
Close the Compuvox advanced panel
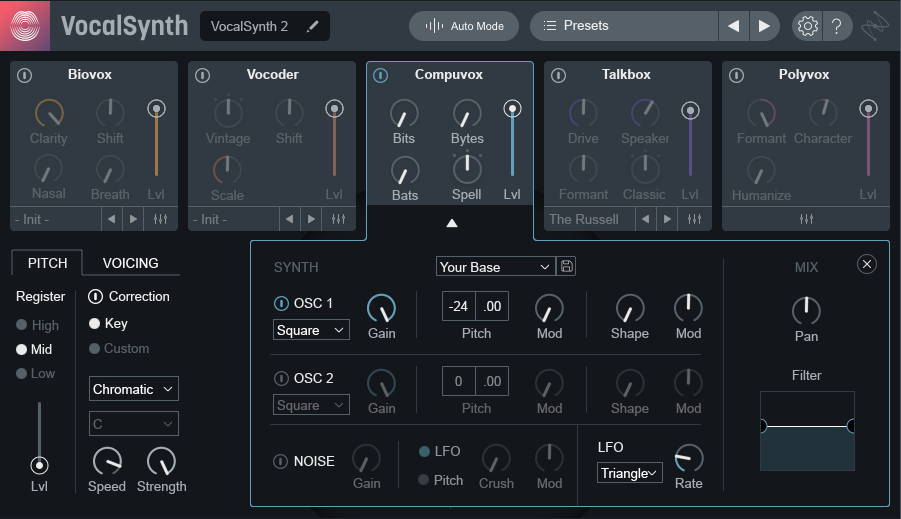tap(867, 264)
